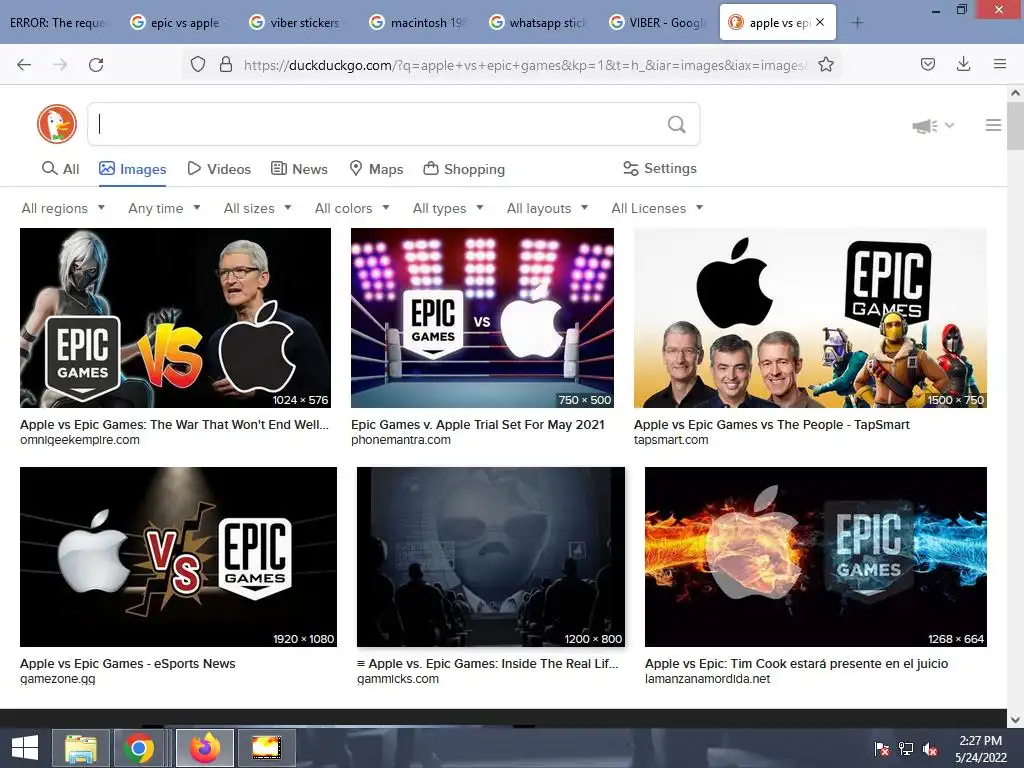
Task: Click the flag icon in system tray
Action: coord(882,749)
